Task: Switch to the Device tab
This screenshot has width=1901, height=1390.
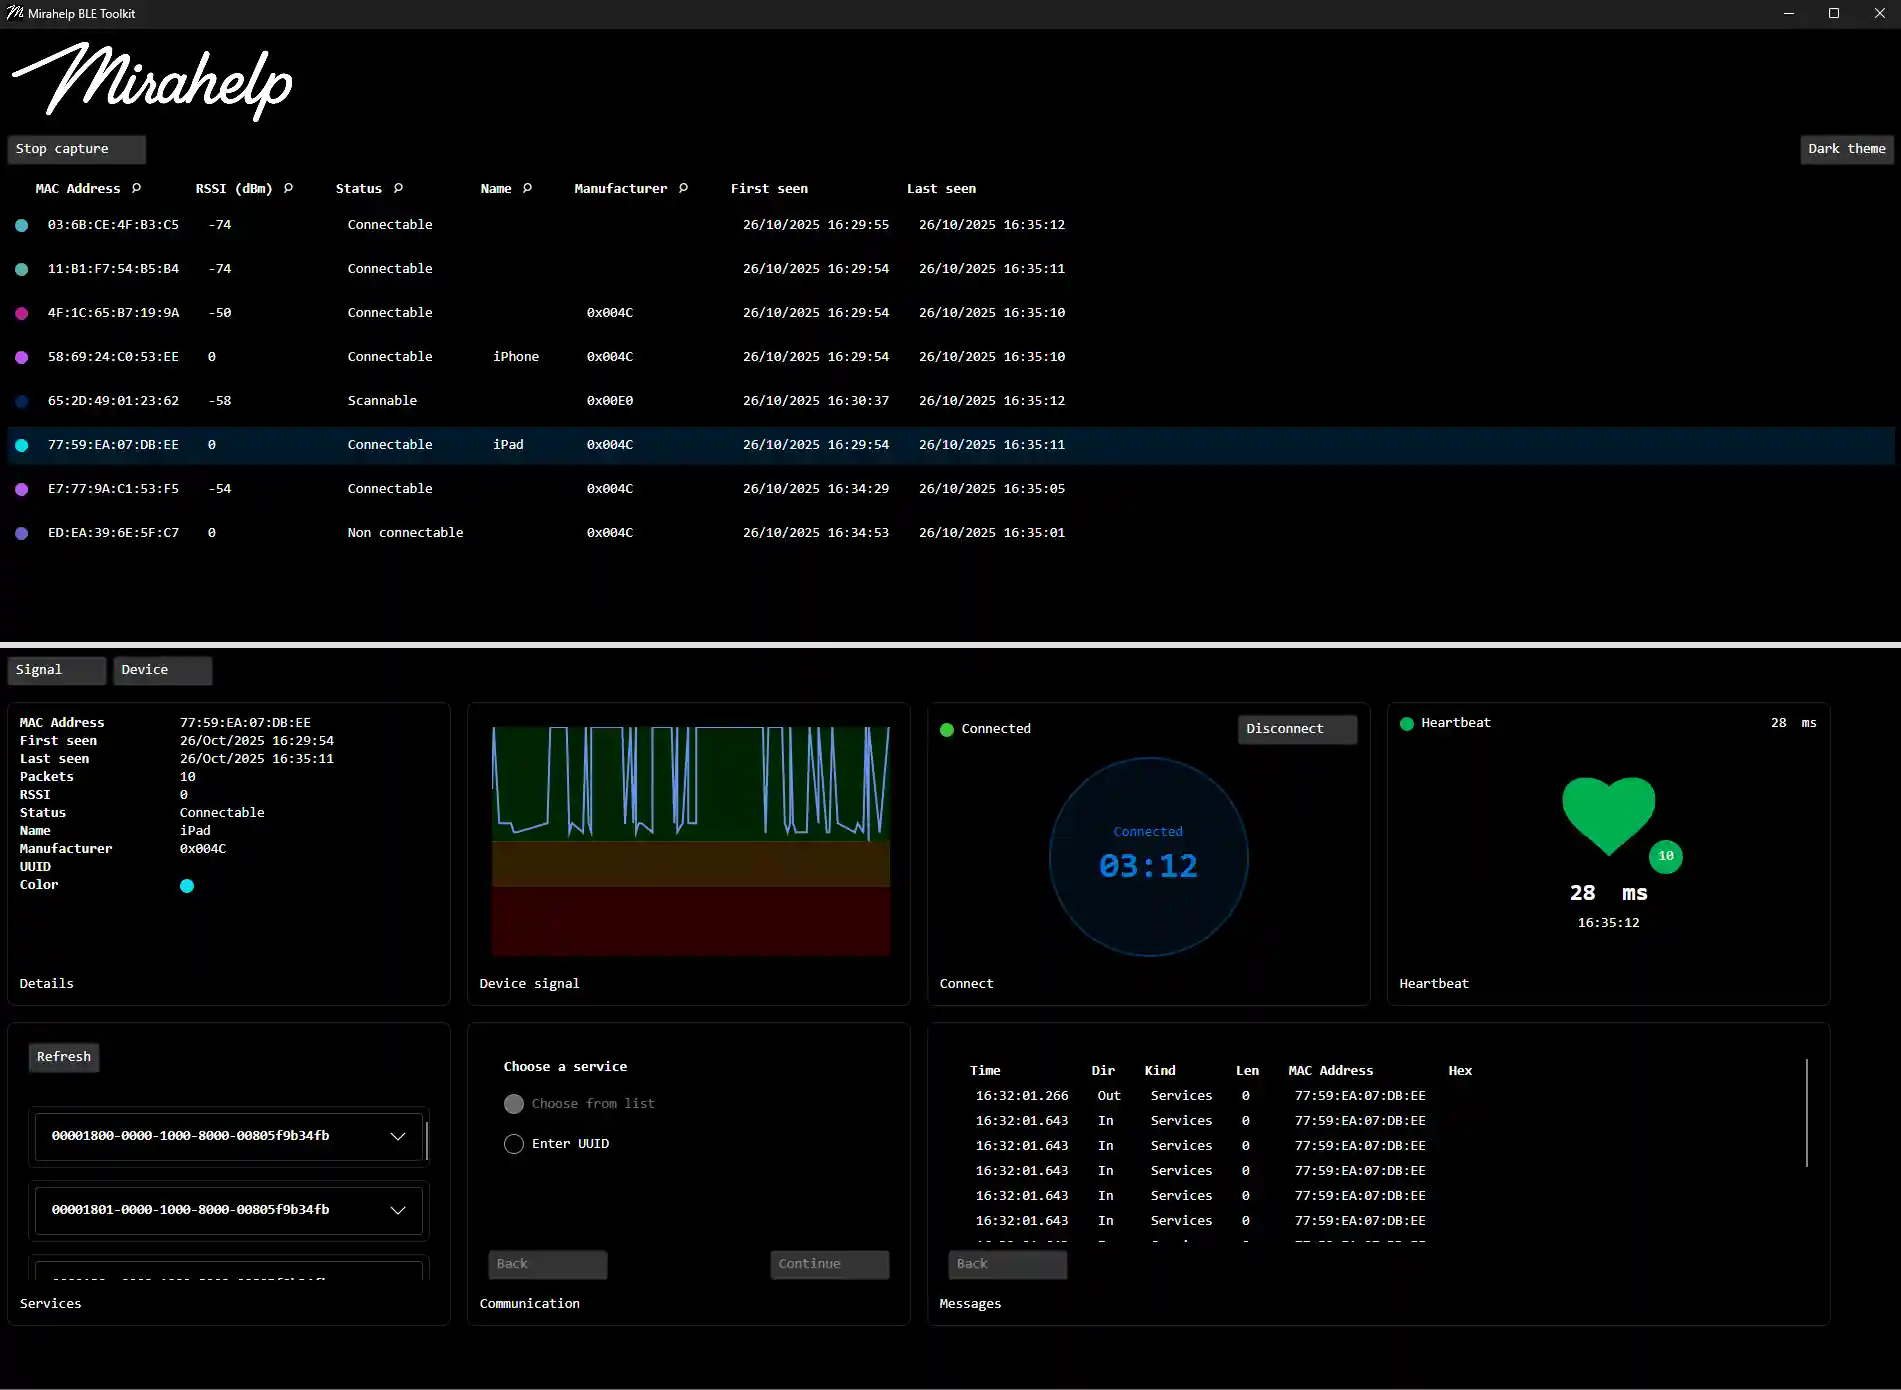Action: [x=162, y=670]
